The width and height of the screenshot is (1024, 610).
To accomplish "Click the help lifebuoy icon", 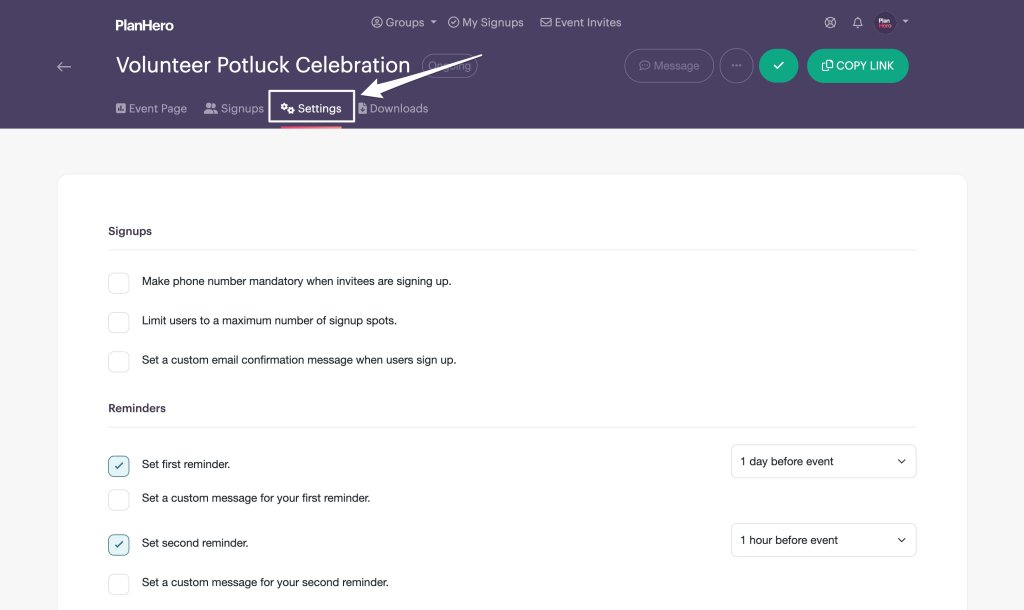I will [830, 22].
